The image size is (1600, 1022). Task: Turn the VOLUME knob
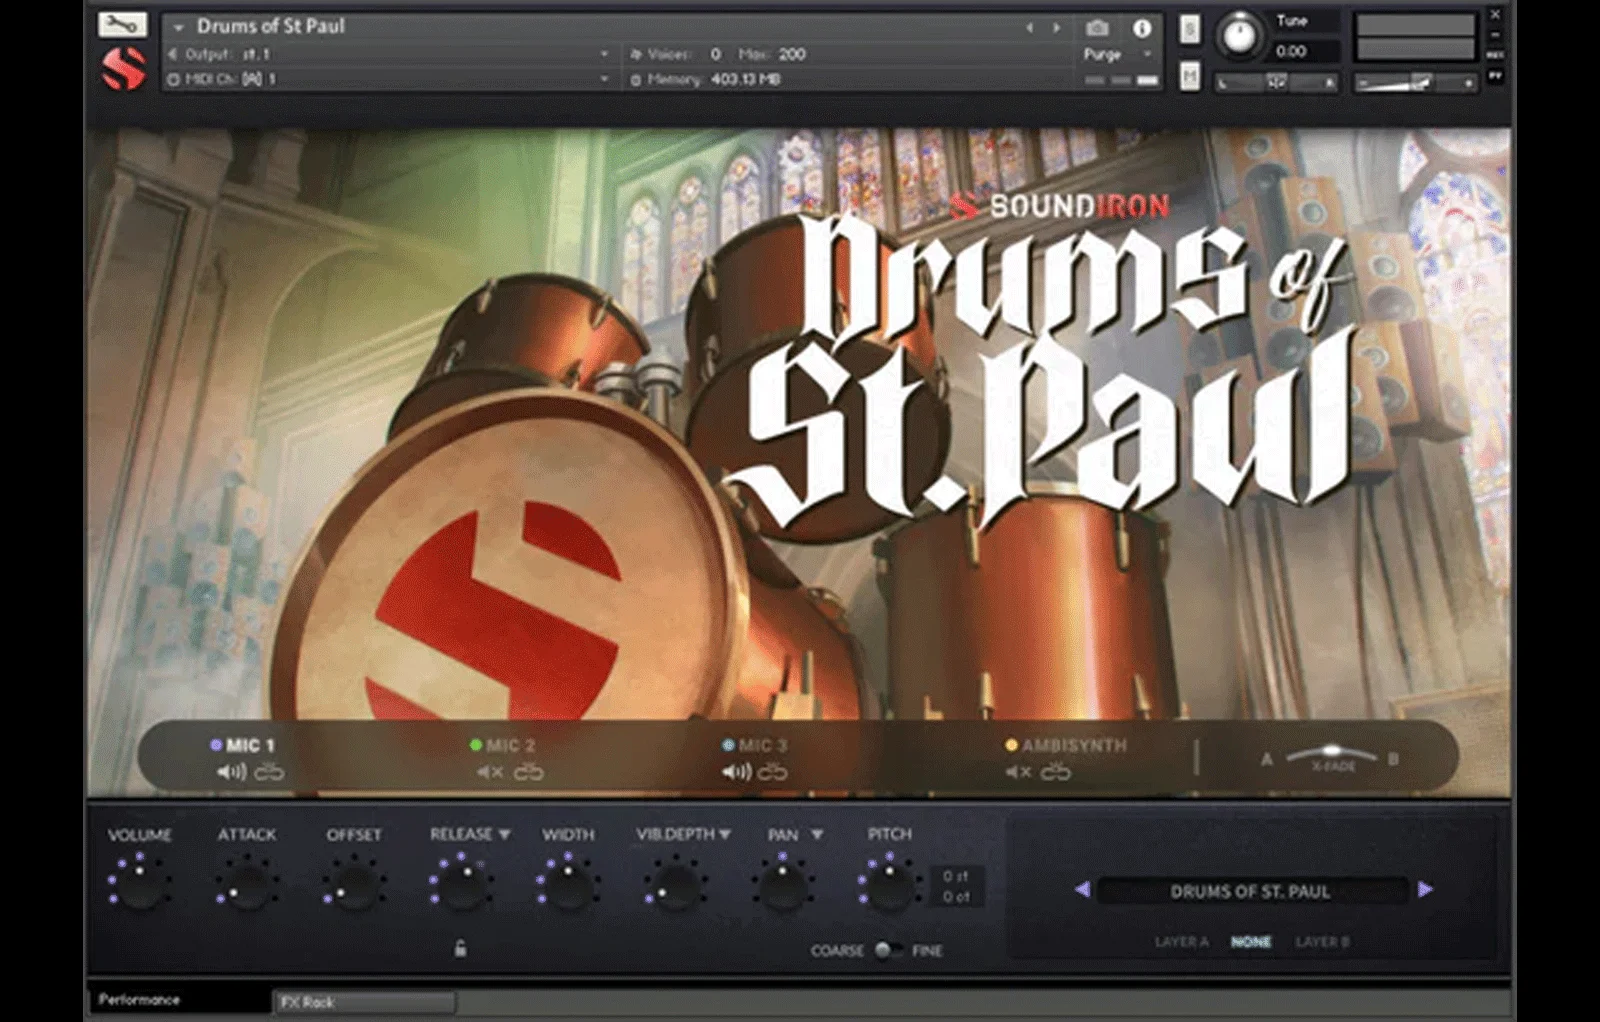coord(140,884)
